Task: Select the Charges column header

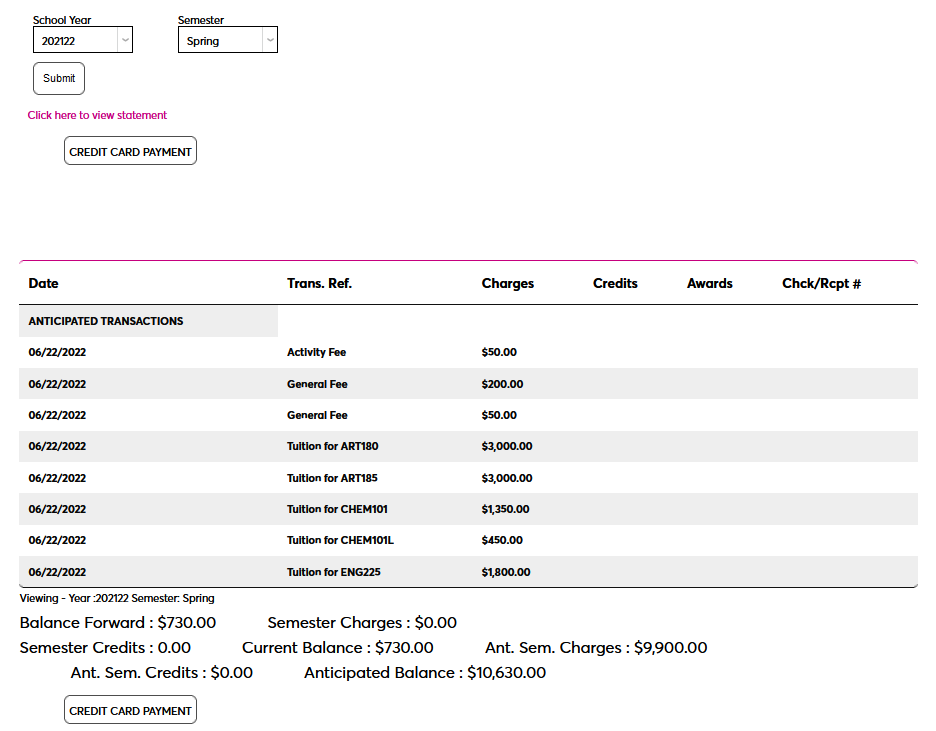Action: point(507,284)
